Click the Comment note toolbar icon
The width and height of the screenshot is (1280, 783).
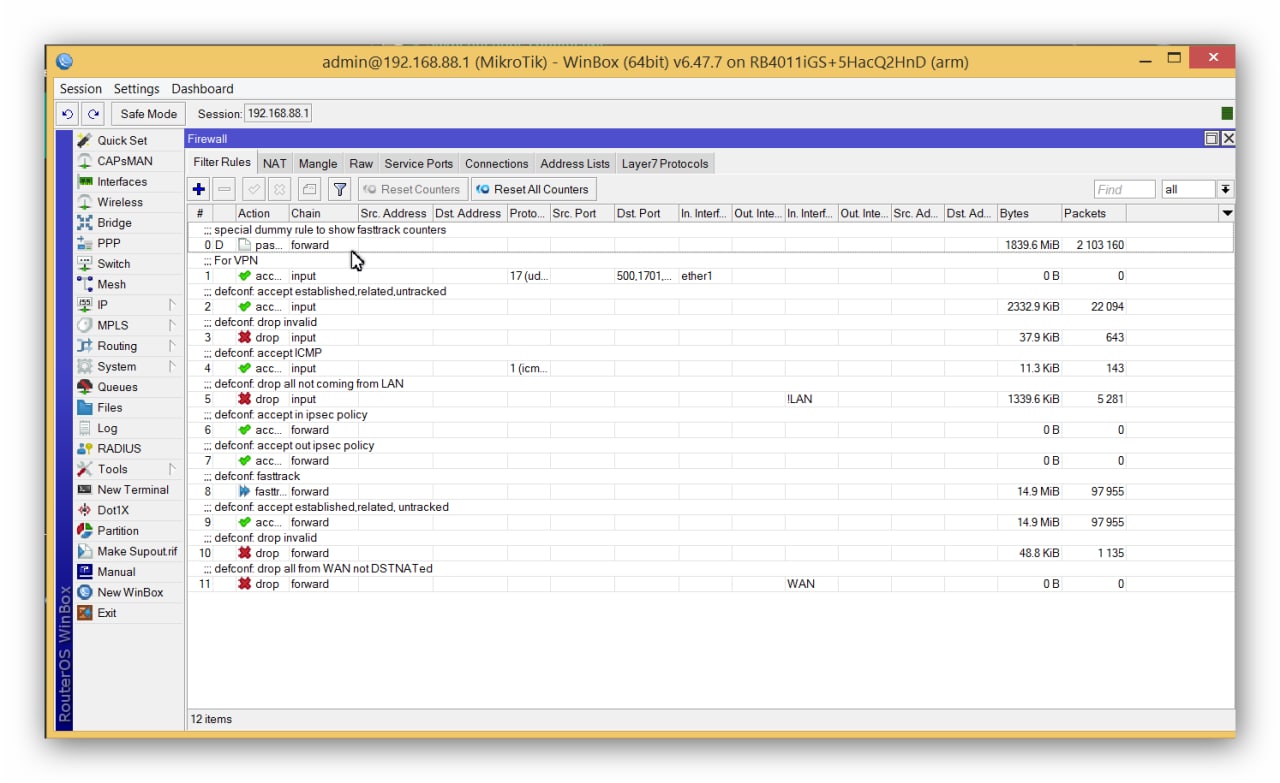pos(310,189)
